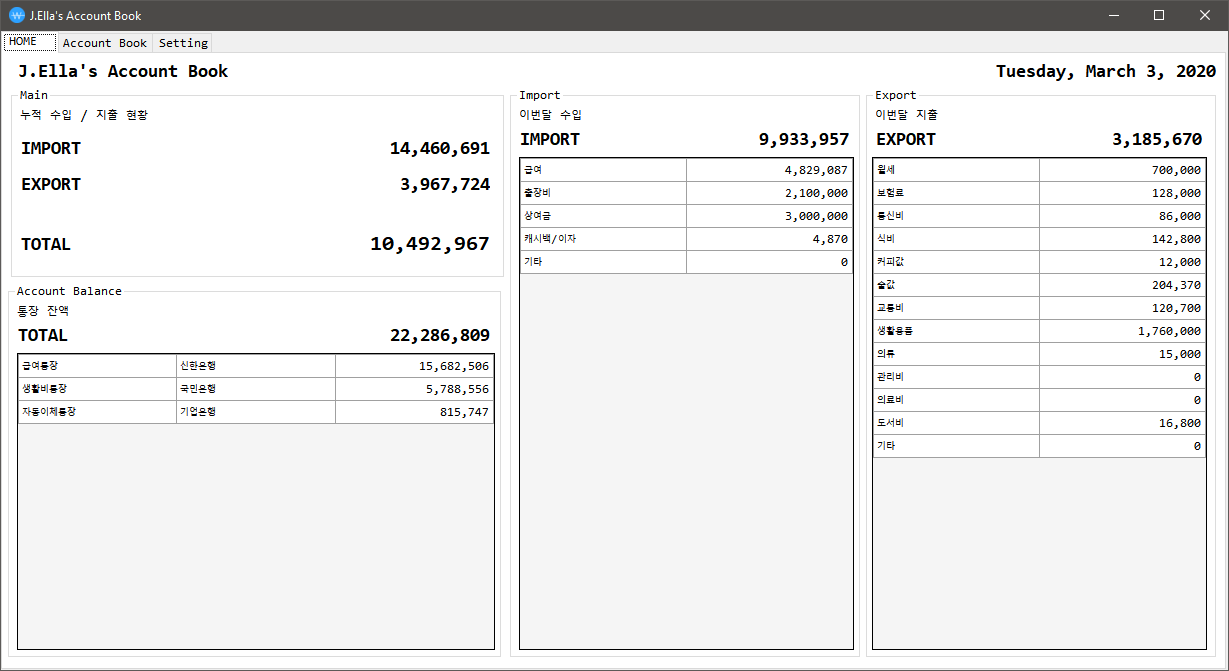Click the 누적 수입 / 지출 현황 label
This screenshot has height=671, width=1229.
[x=84, y=115]
